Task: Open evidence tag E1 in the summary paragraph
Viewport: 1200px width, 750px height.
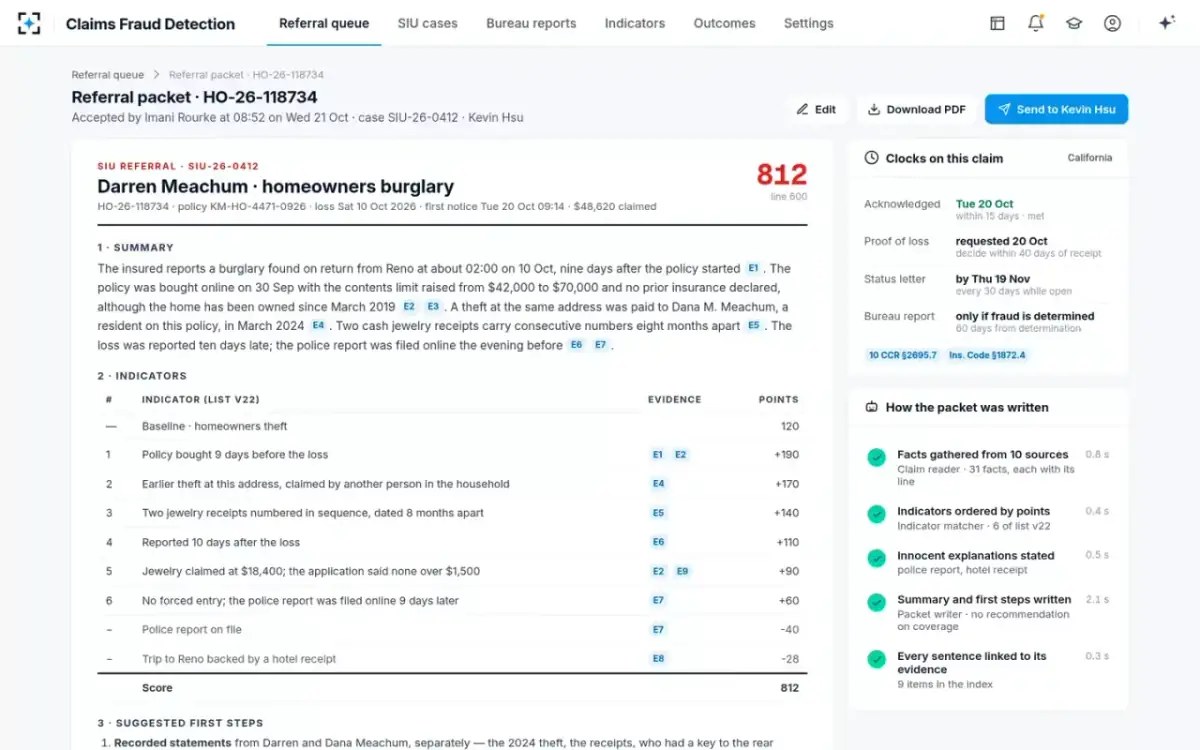Action: tap(754, 268)
